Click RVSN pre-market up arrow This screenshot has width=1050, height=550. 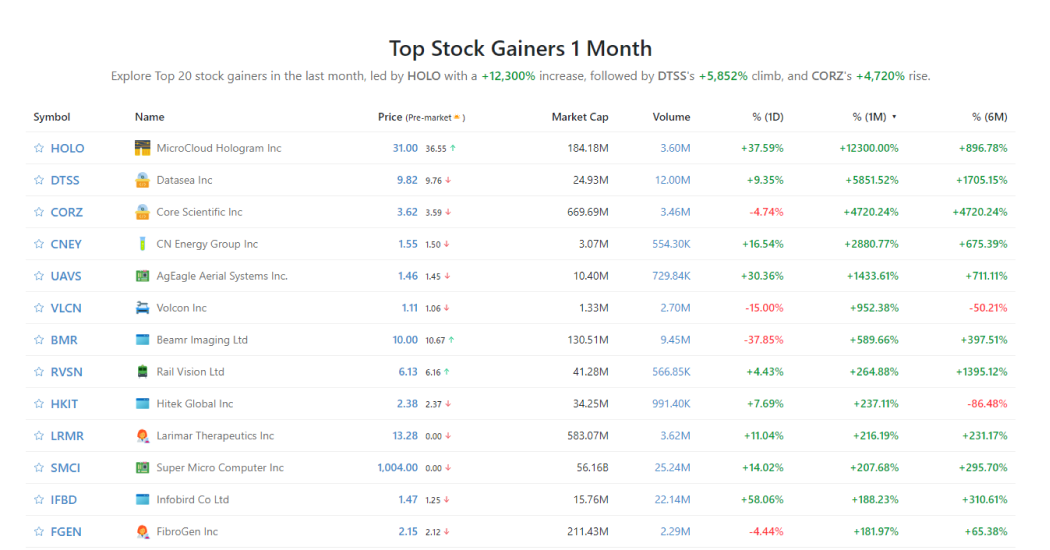[x=447, y=372]
